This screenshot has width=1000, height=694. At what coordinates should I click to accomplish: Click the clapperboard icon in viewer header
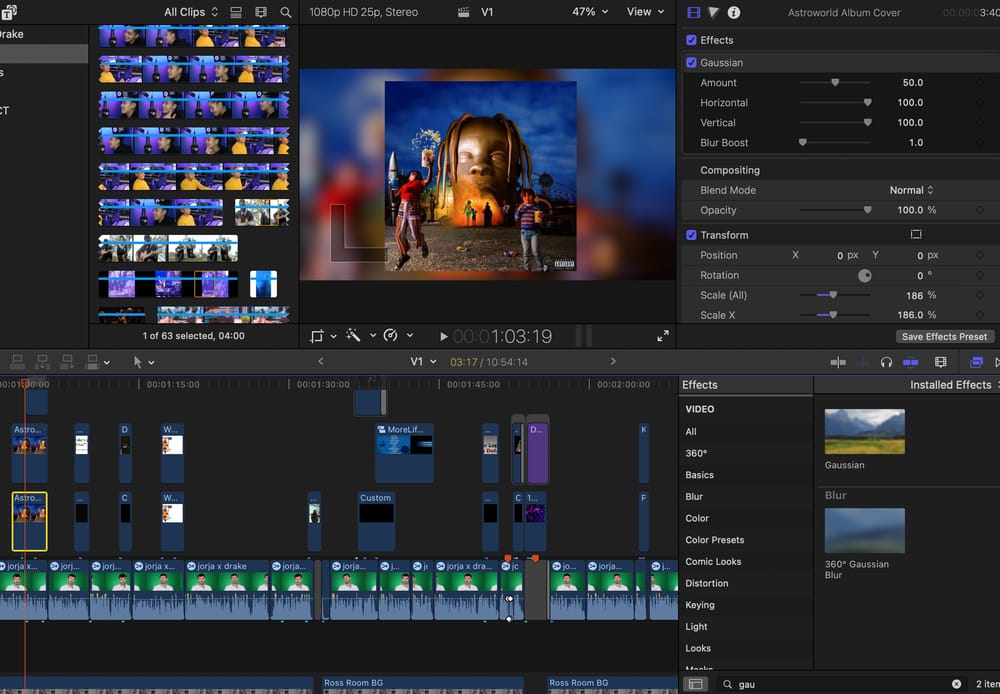click(x=464, y=12)
